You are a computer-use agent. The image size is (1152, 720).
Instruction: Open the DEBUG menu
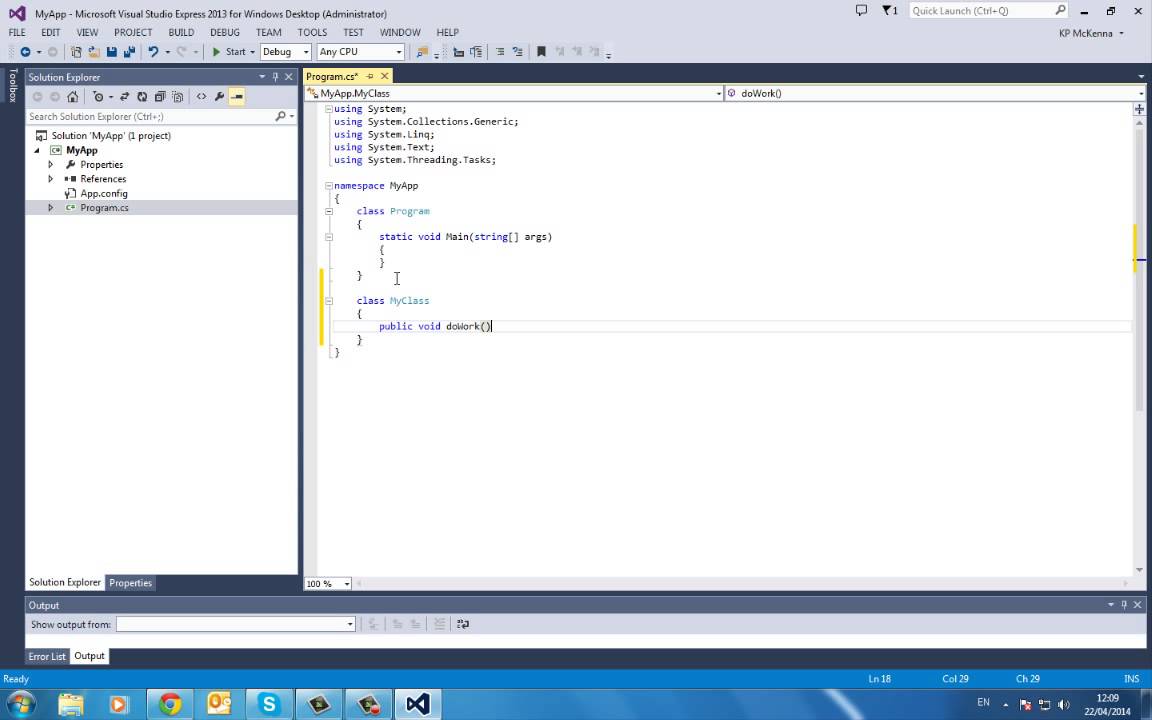(225, 32)
